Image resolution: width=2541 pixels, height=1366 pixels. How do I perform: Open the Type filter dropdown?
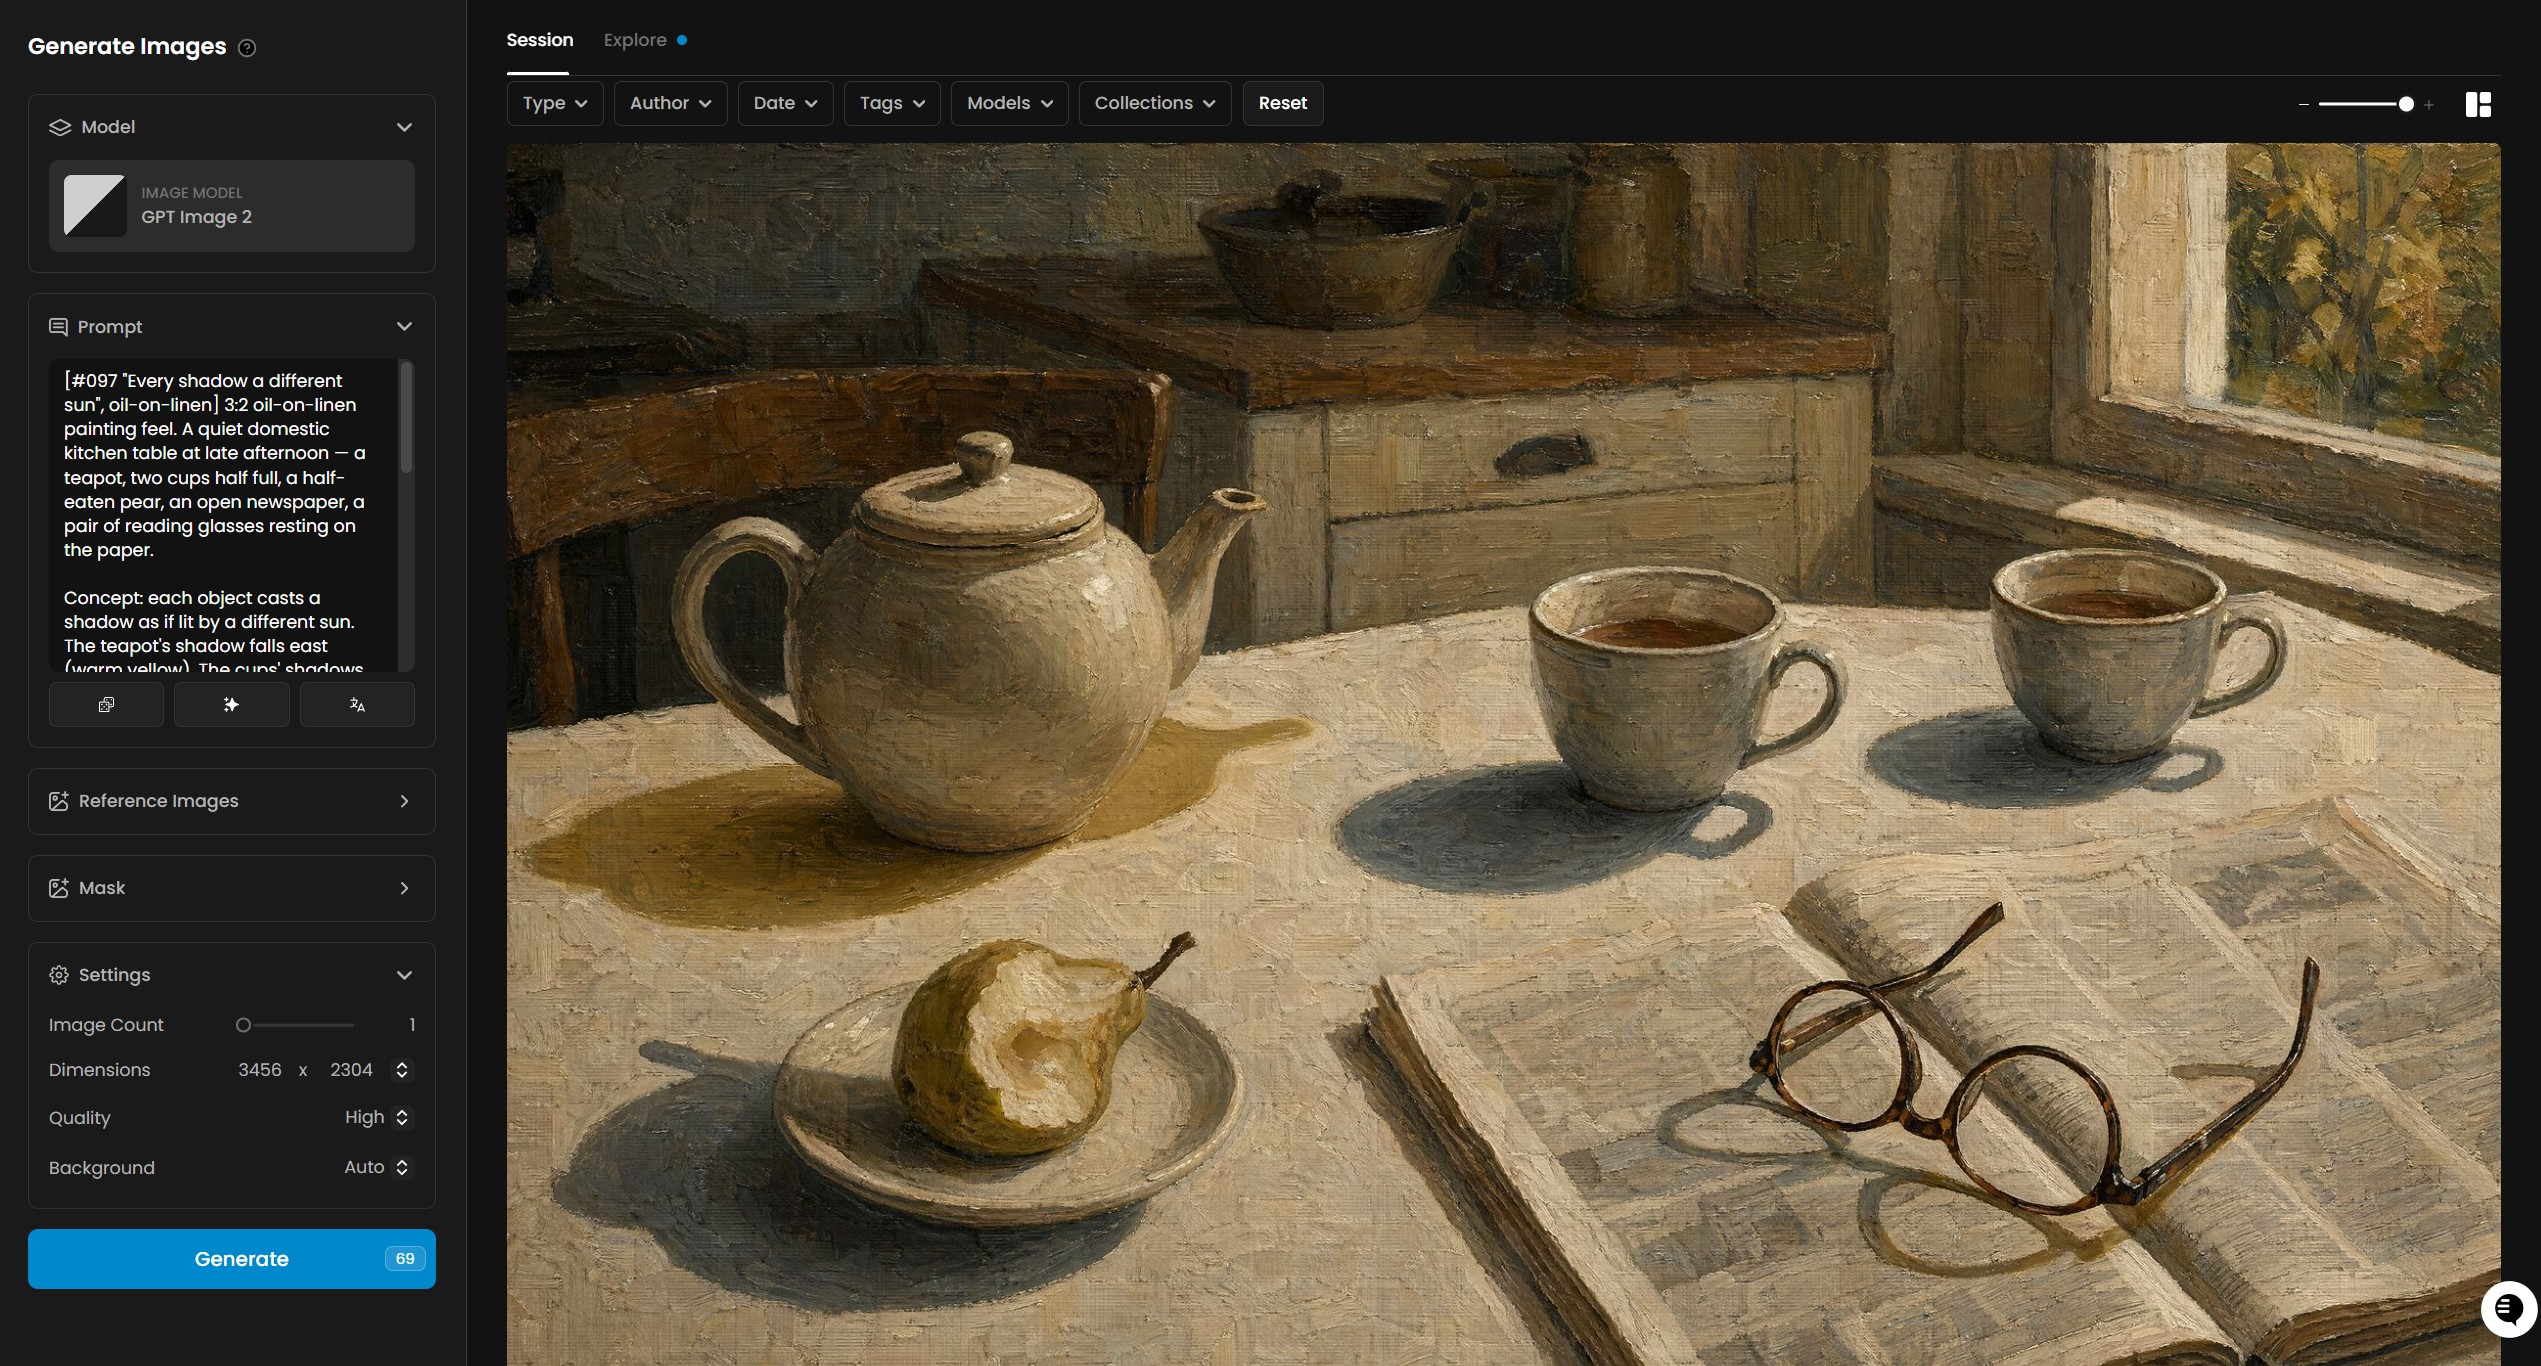(555, 103)
